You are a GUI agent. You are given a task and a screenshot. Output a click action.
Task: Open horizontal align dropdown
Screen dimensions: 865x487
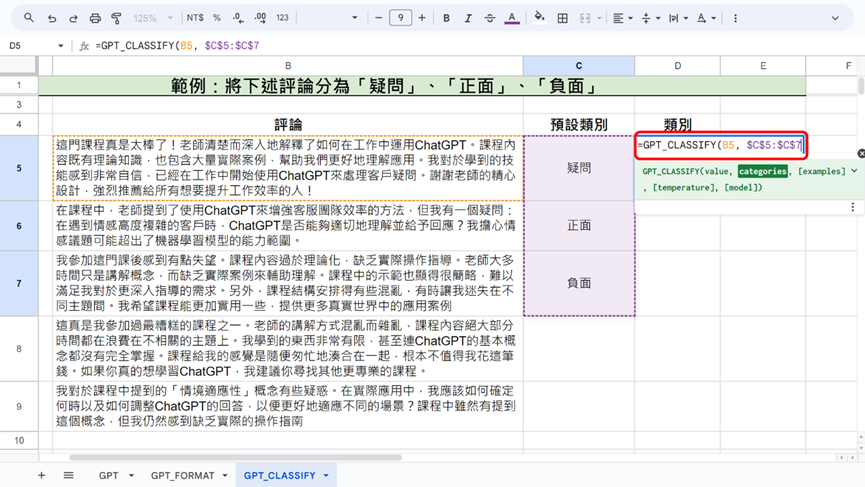(x=622, y=18)
